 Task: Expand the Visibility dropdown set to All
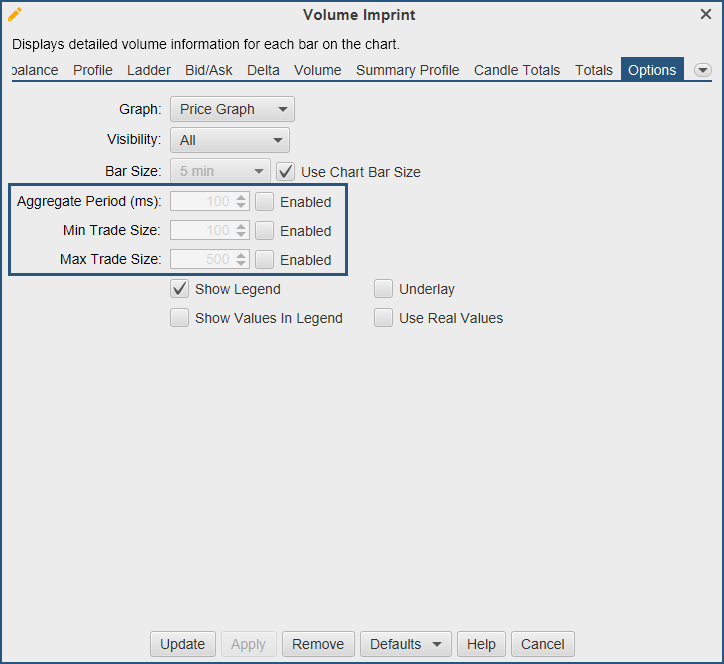coord(230,140)
